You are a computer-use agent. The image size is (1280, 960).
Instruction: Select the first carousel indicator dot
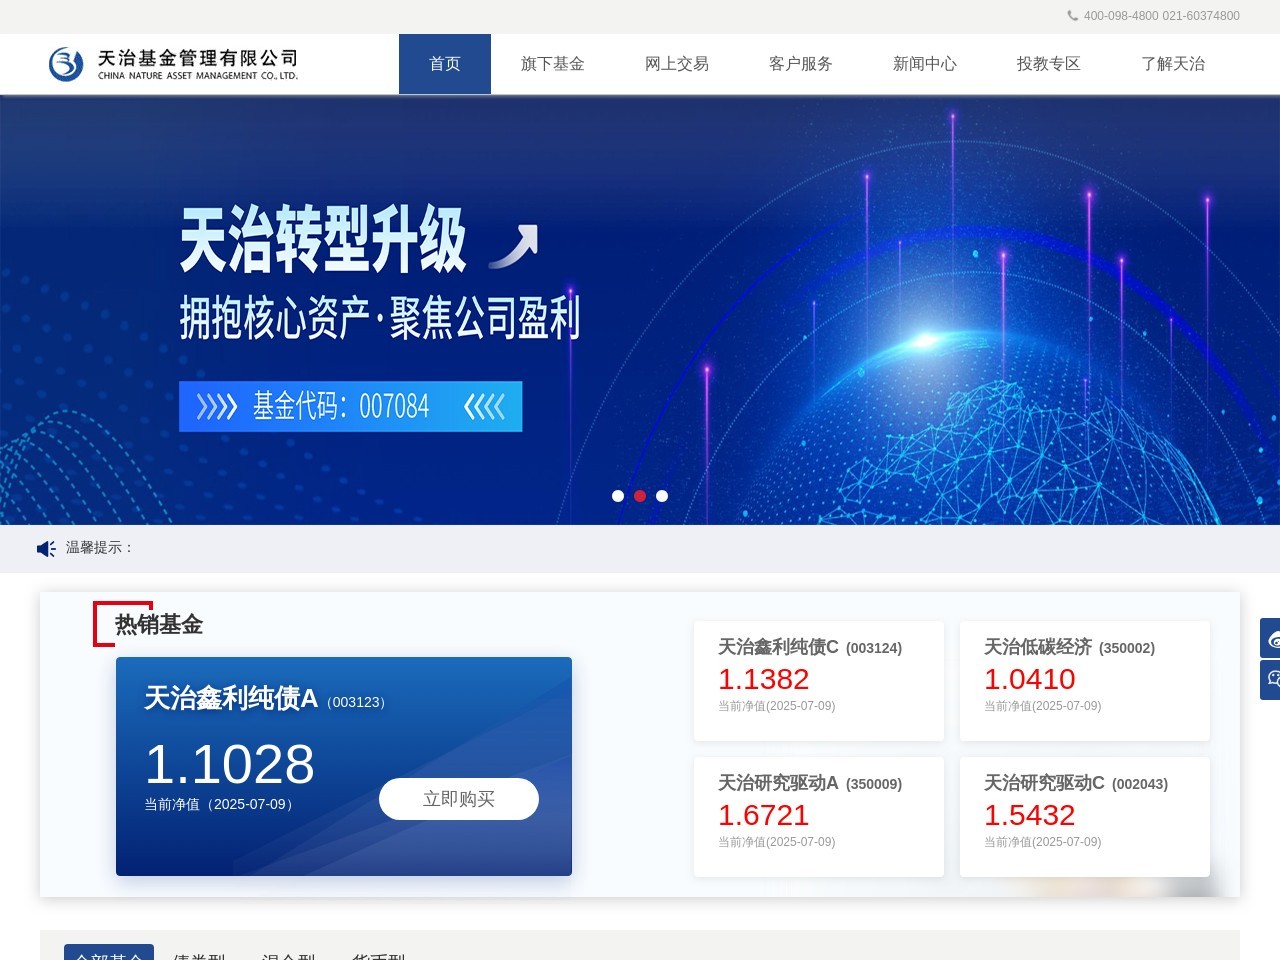(x=618, y=495)
